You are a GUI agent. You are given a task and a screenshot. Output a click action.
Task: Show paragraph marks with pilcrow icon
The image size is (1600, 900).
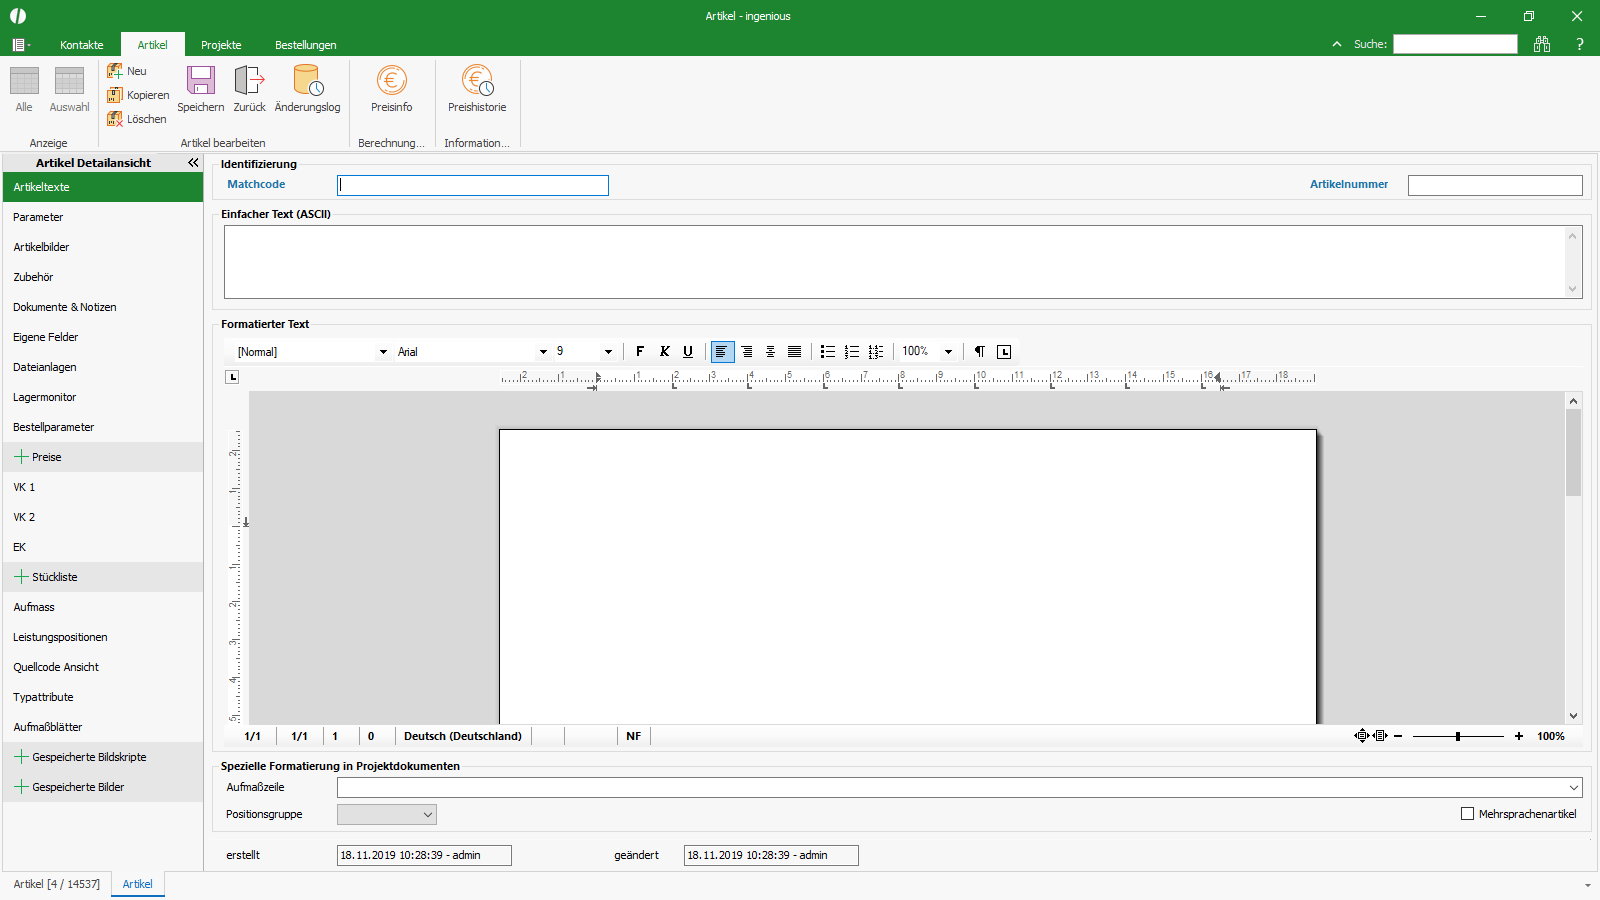pyautogui.click(x=980, y=351)
